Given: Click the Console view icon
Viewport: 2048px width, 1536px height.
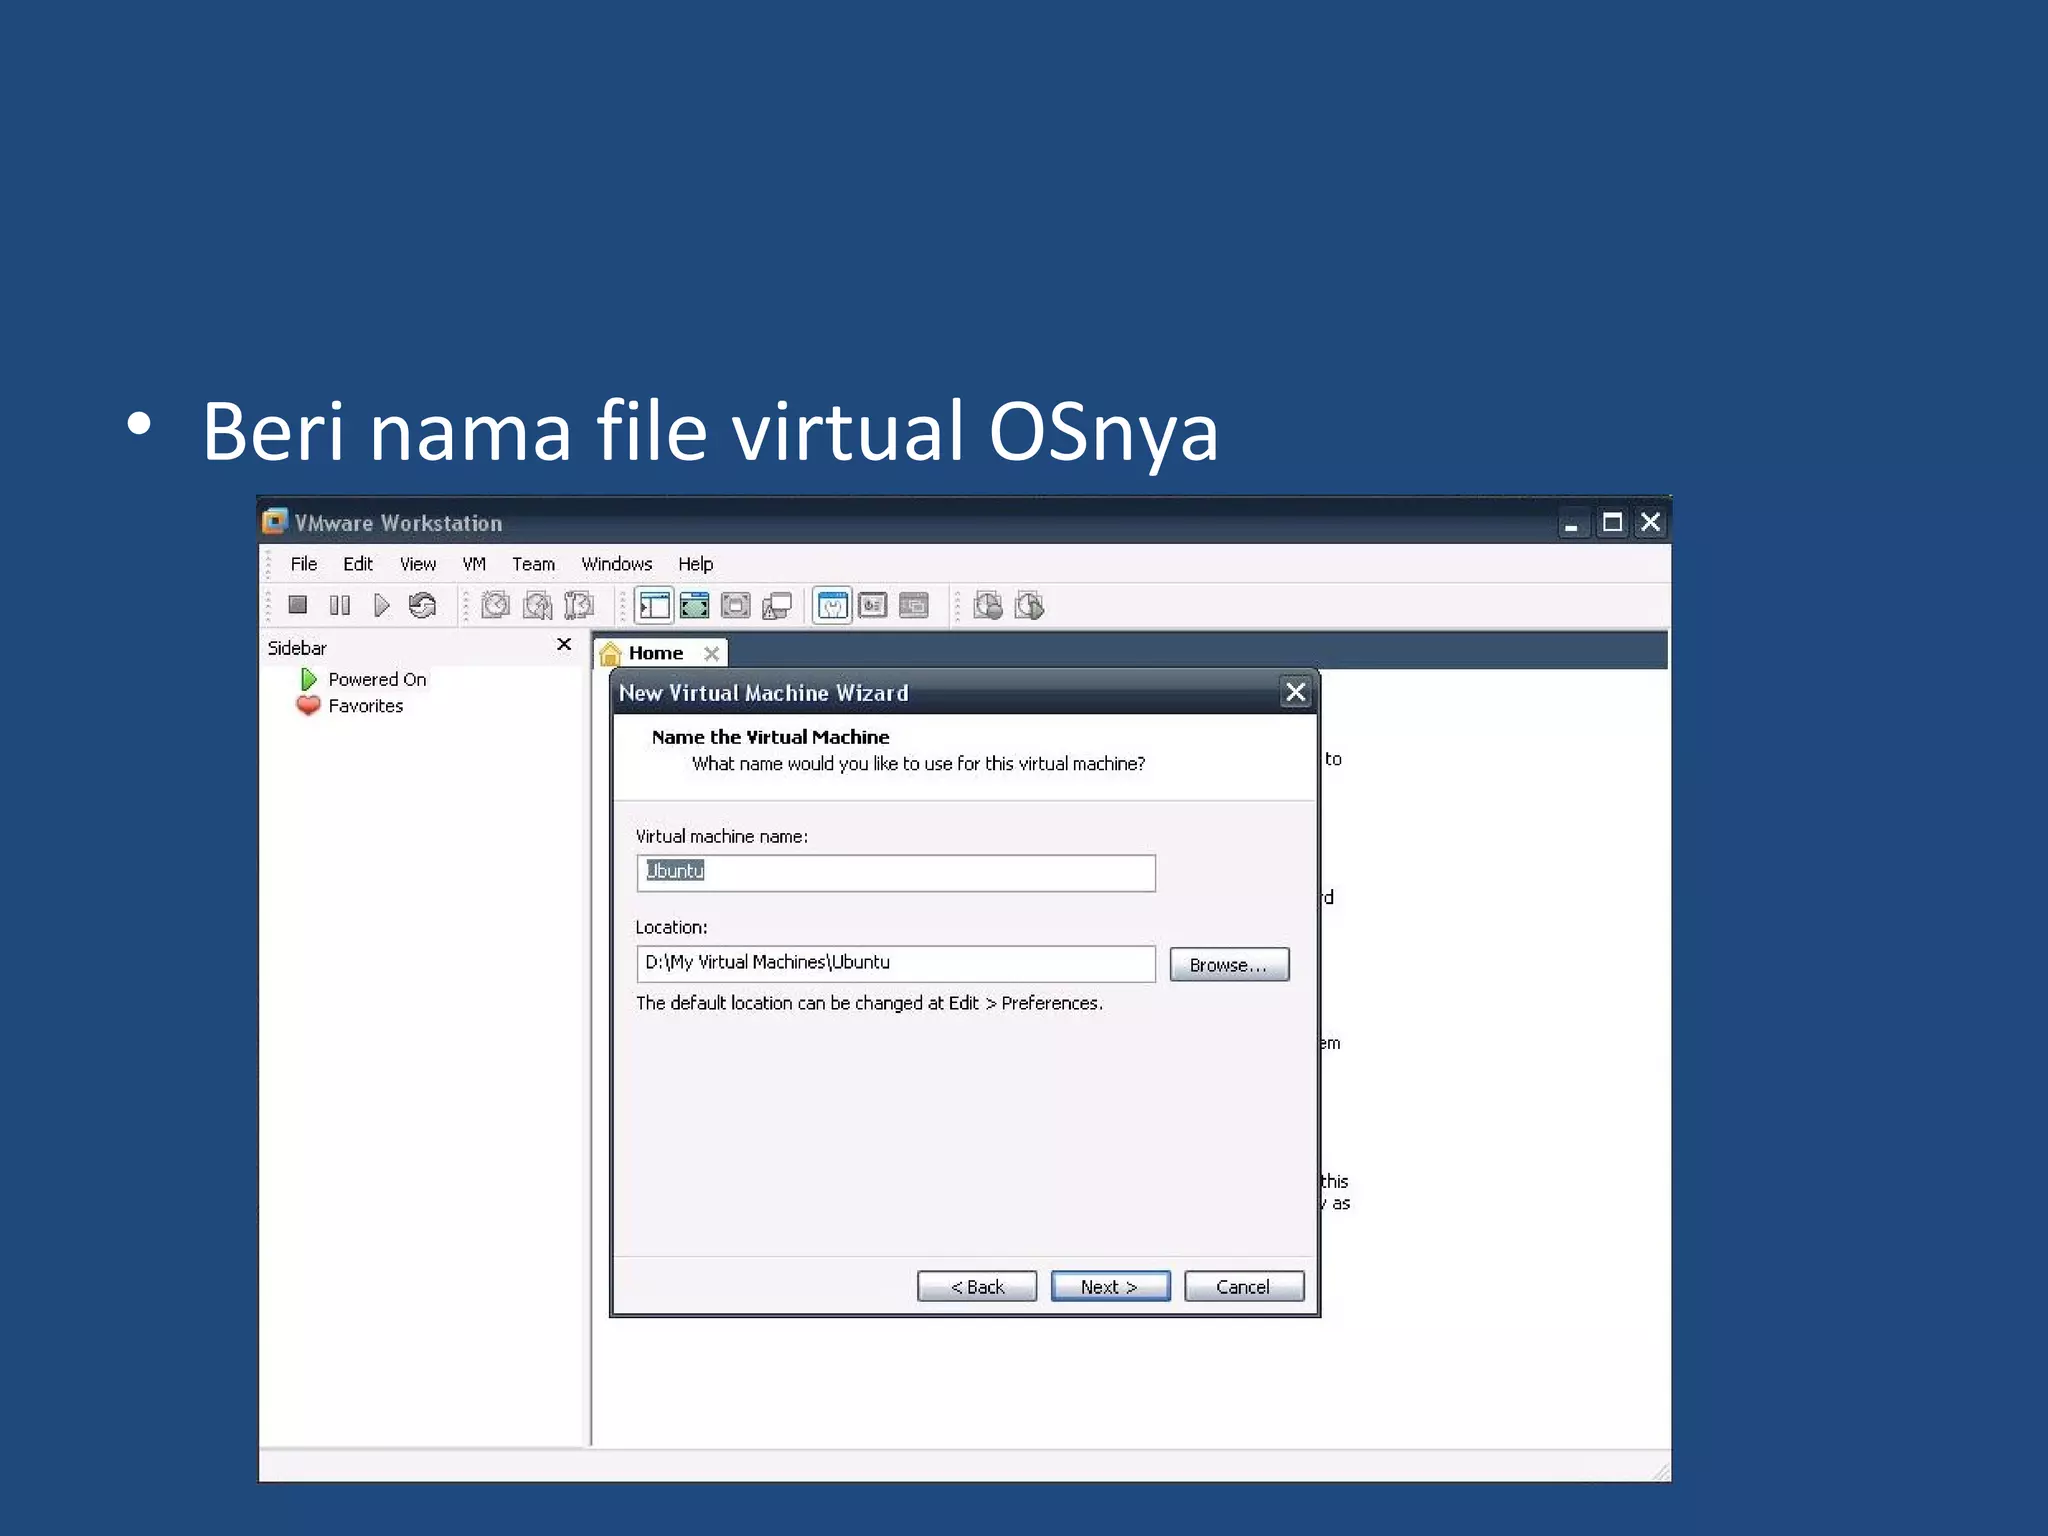Looking at the screenshot, I should click(x=914, y=605).
